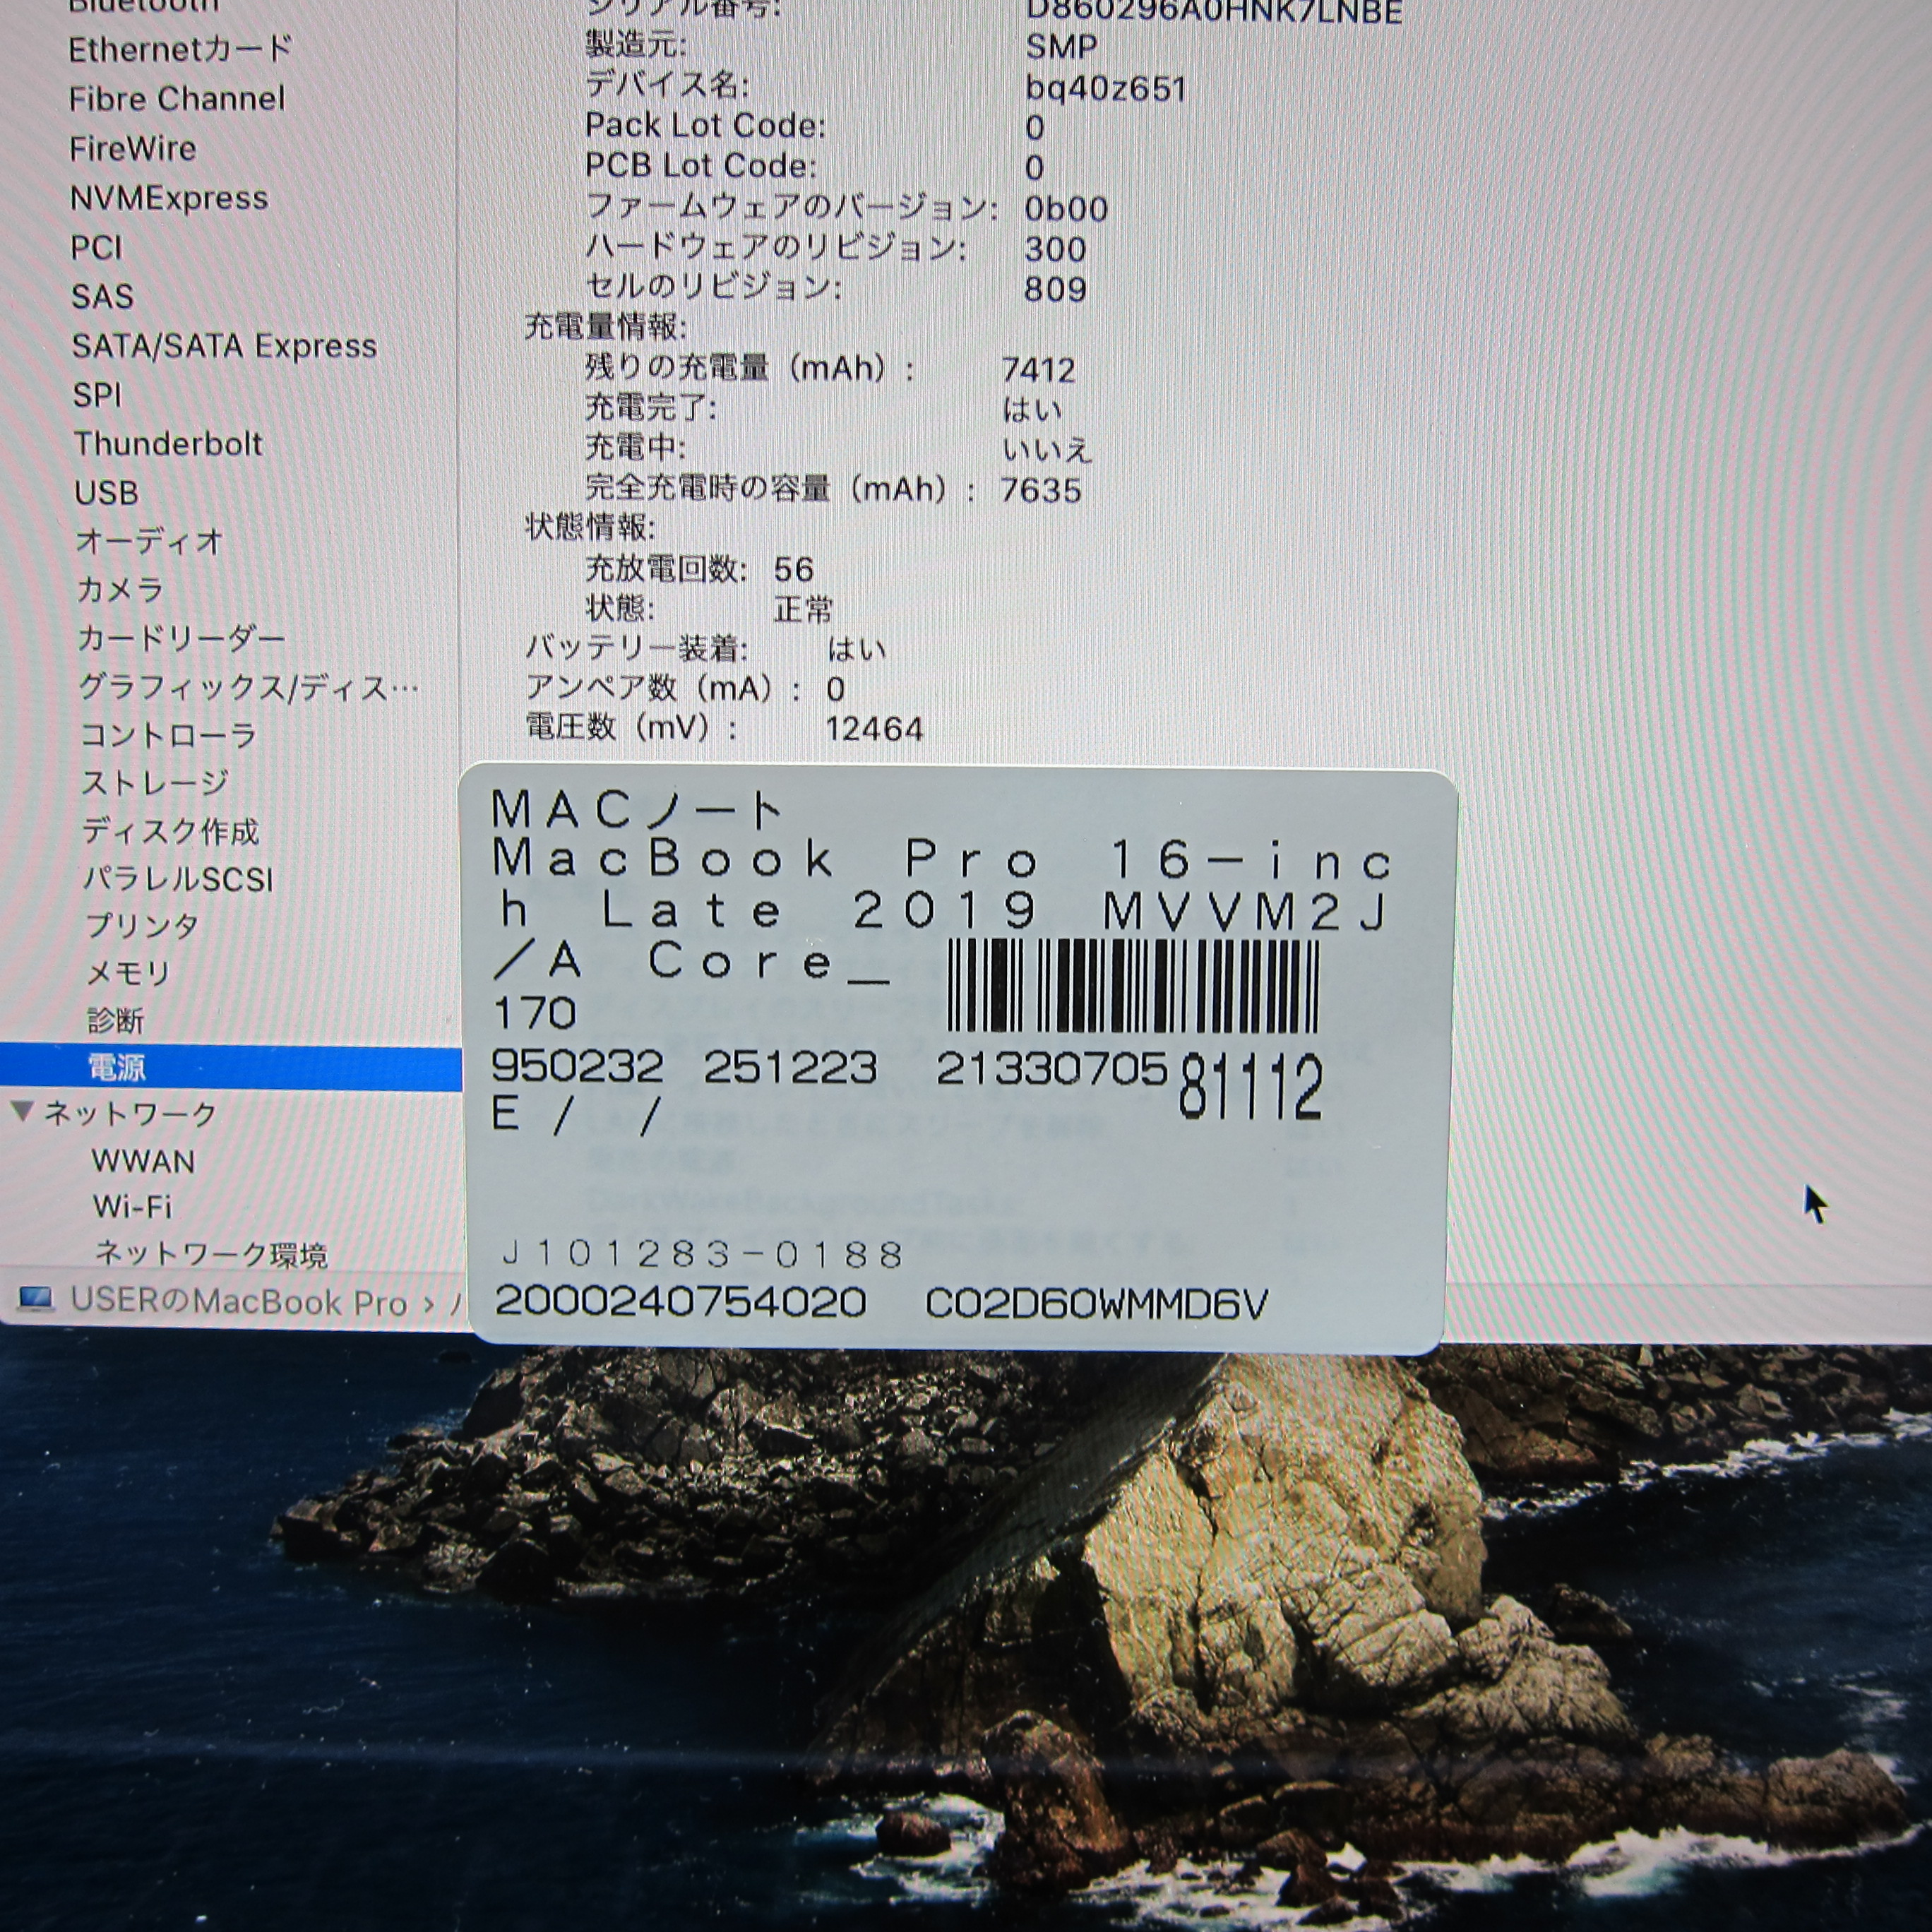1932x1932 pixels.
Task: Select the highlighted 電源 item
Action: click(117, 1067)
